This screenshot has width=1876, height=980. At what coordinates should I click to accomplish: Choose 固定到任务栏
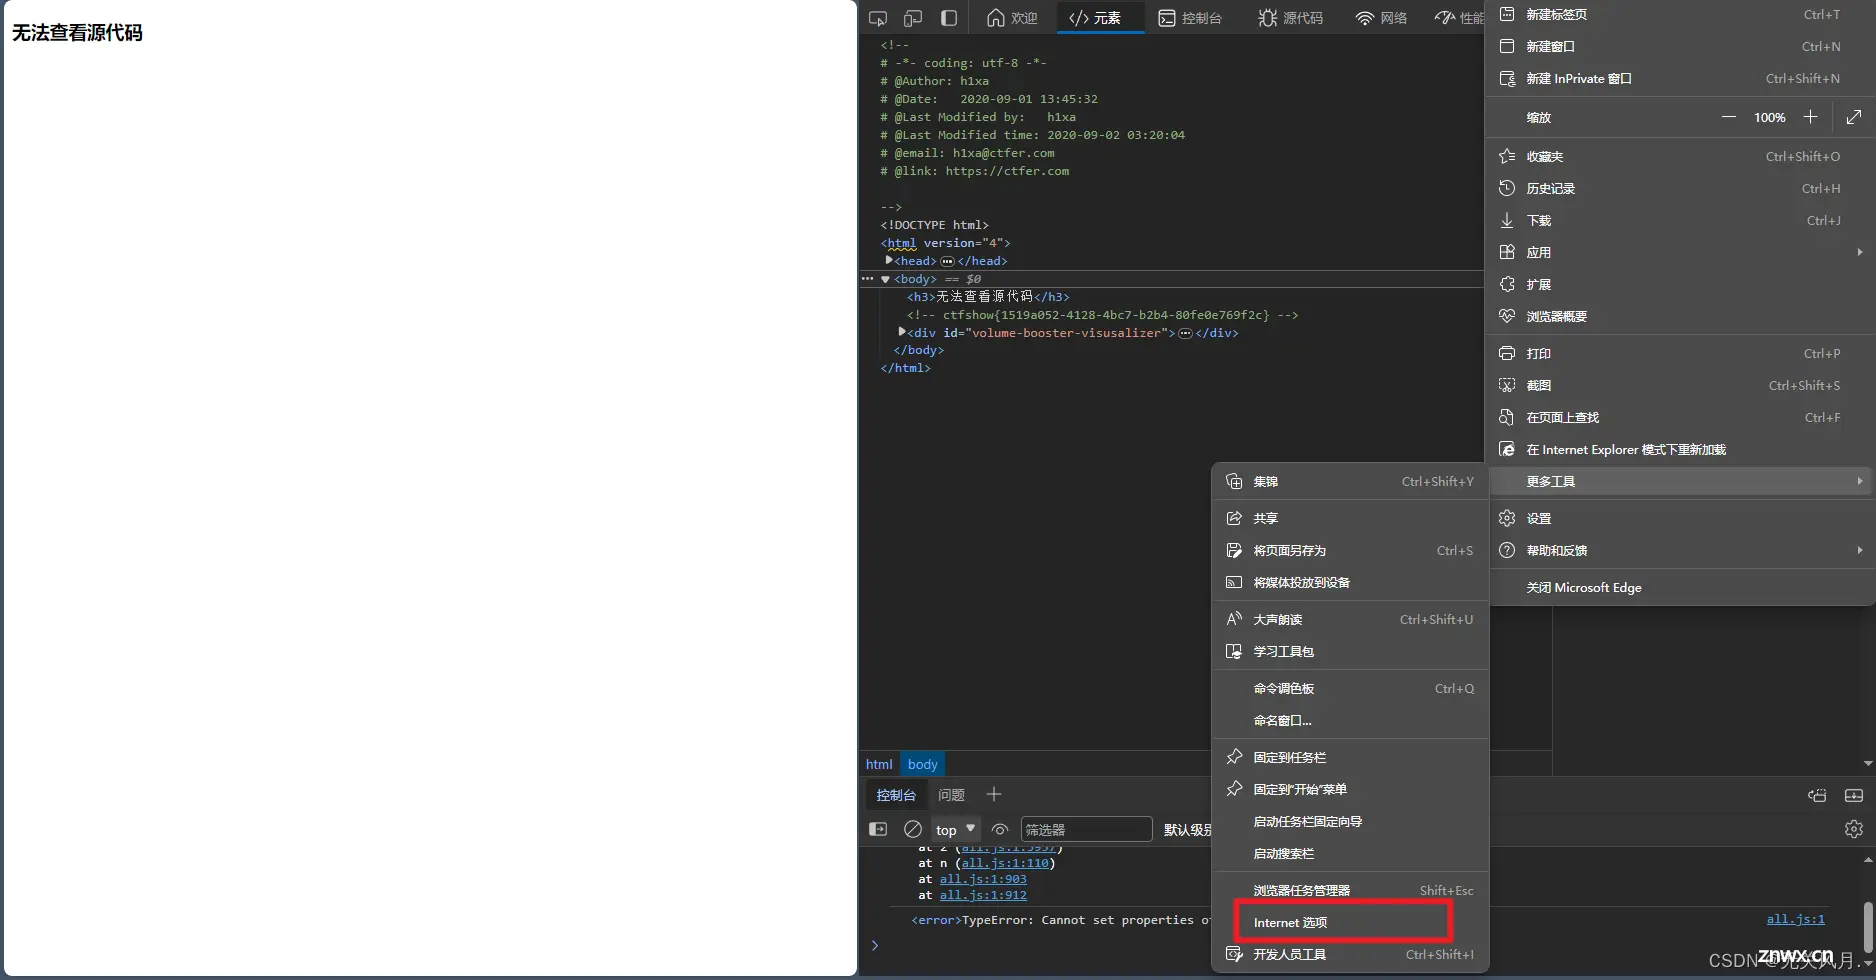pyautogui.click(x=1350, y=757)
